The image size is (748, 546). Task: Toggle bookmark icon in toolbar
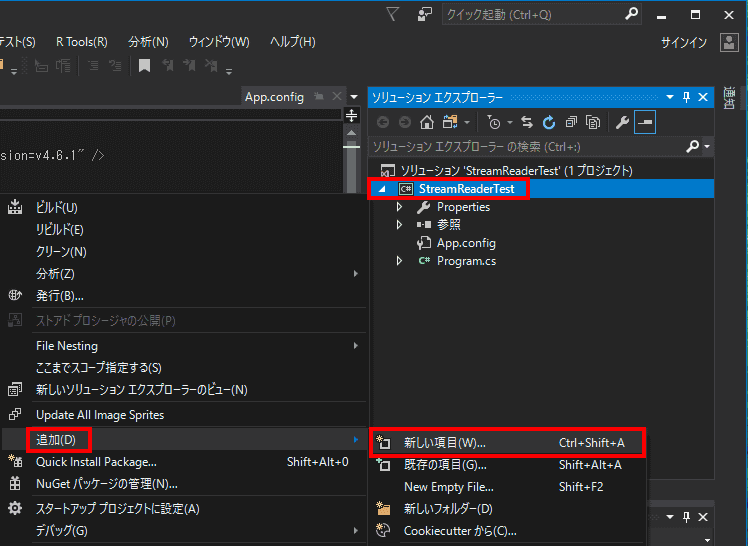click(x=144, y=65)
